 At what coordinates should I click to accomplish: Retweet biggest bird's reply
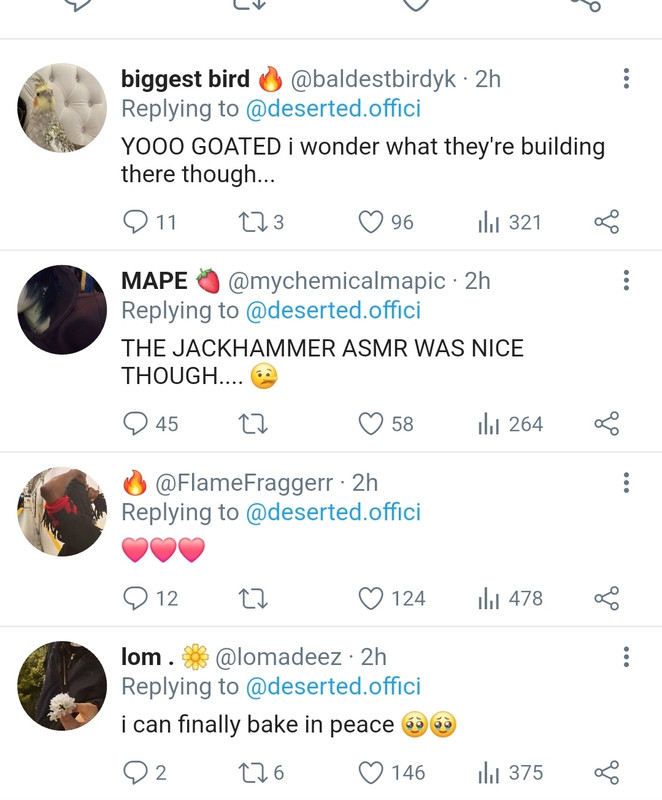(x=261, y=222)
